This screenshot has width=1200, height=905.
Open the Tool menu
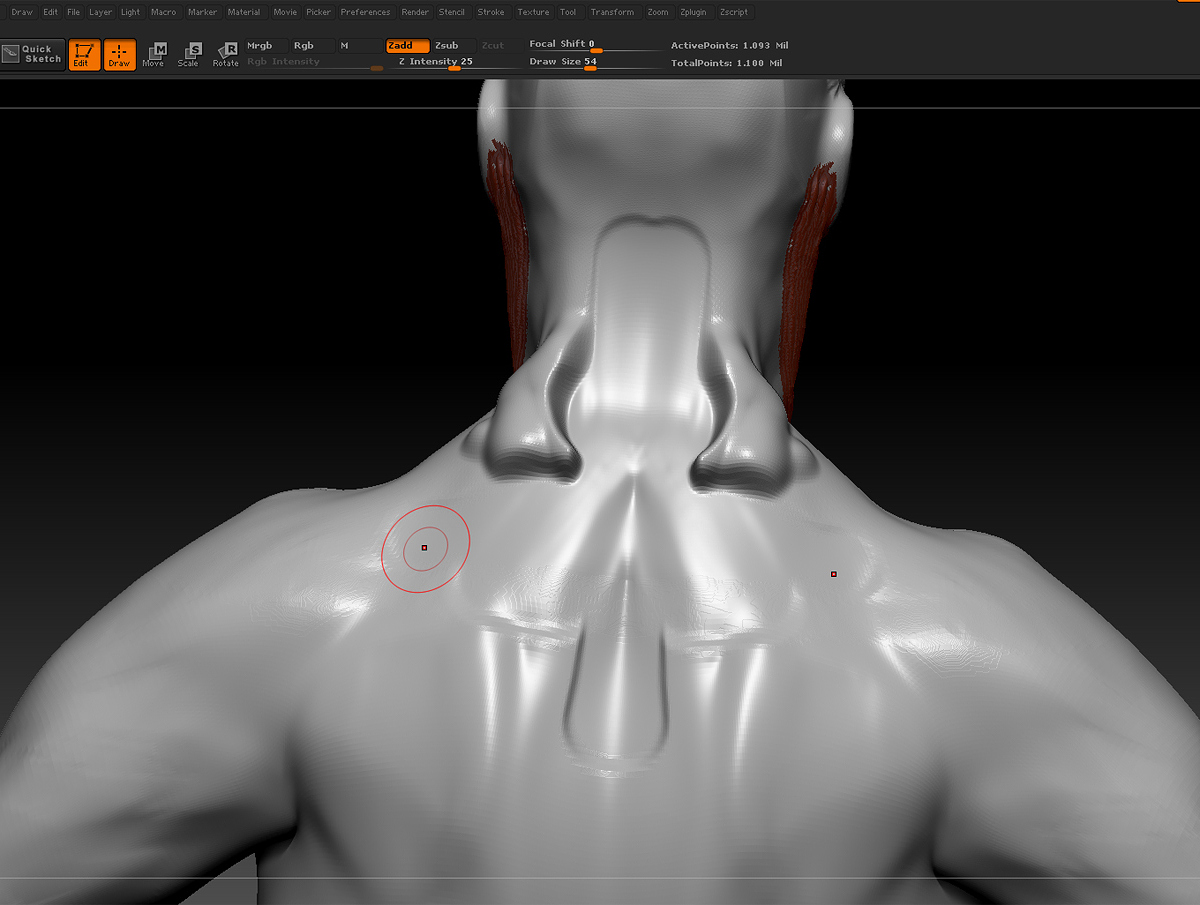point(569,12)
